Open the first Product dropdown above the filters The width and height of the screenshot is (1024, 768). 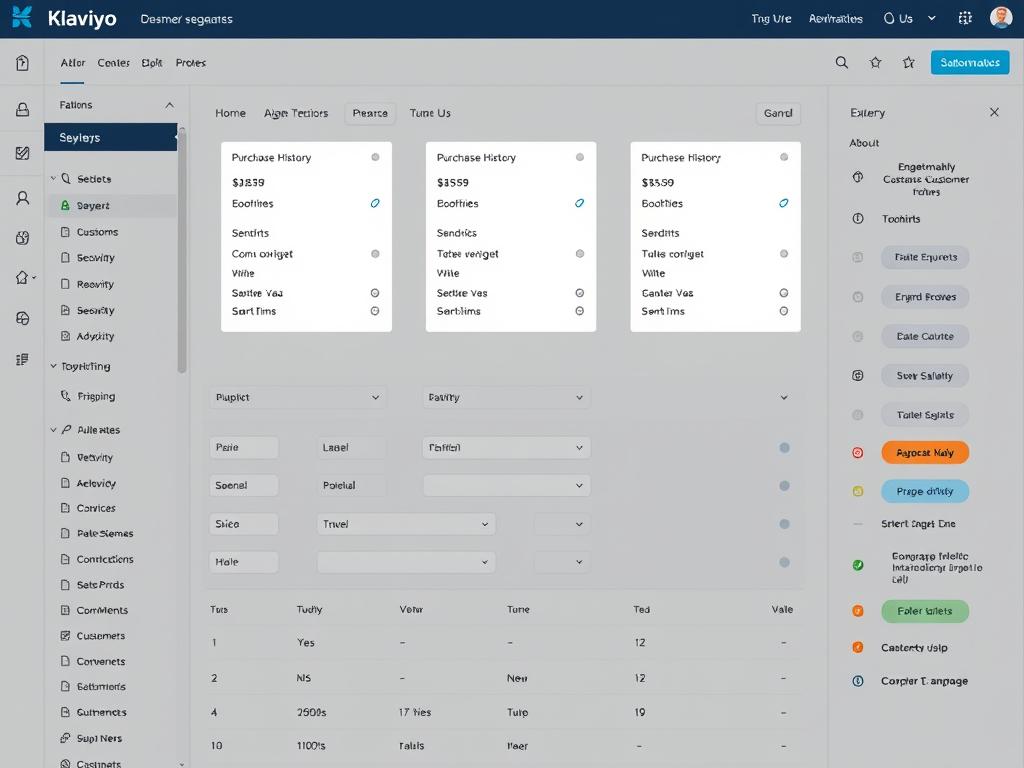tap(296, 397)
